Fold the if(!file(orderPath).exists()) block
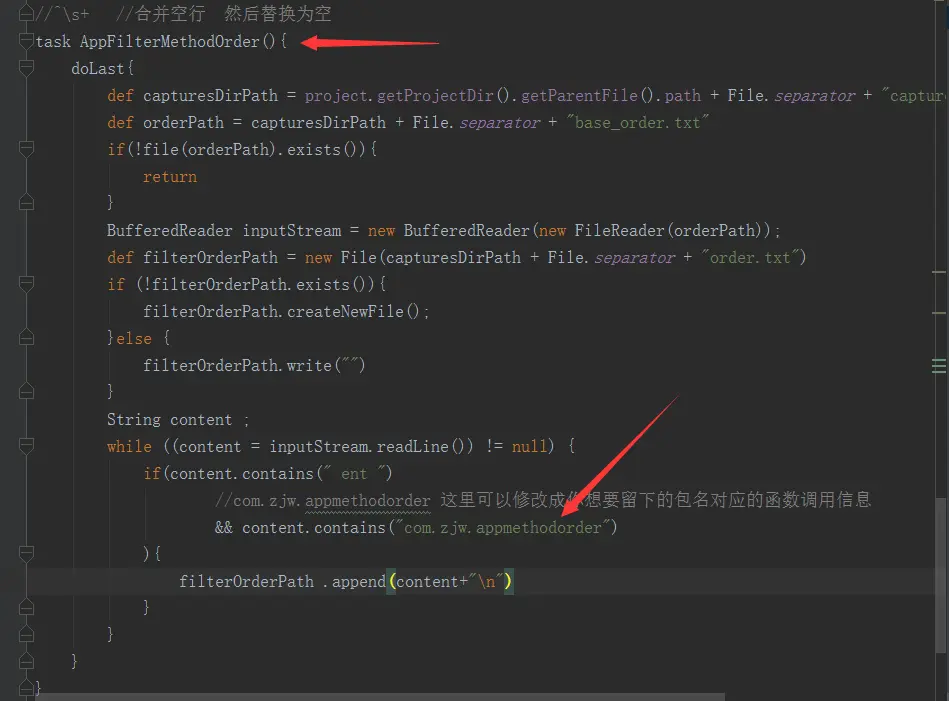Viewport: 949px width, 701px height. click(x=26, y=149)
